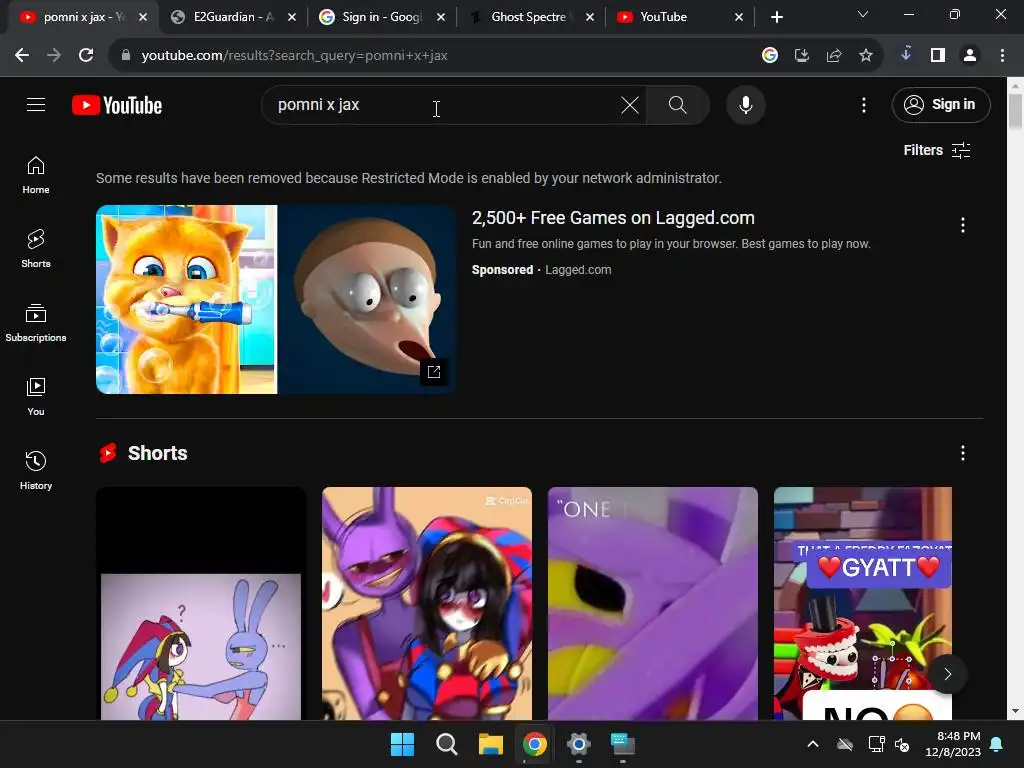Start voice search with the microphone
This screenshot has width=1024, height=768.
click(746, 104)
